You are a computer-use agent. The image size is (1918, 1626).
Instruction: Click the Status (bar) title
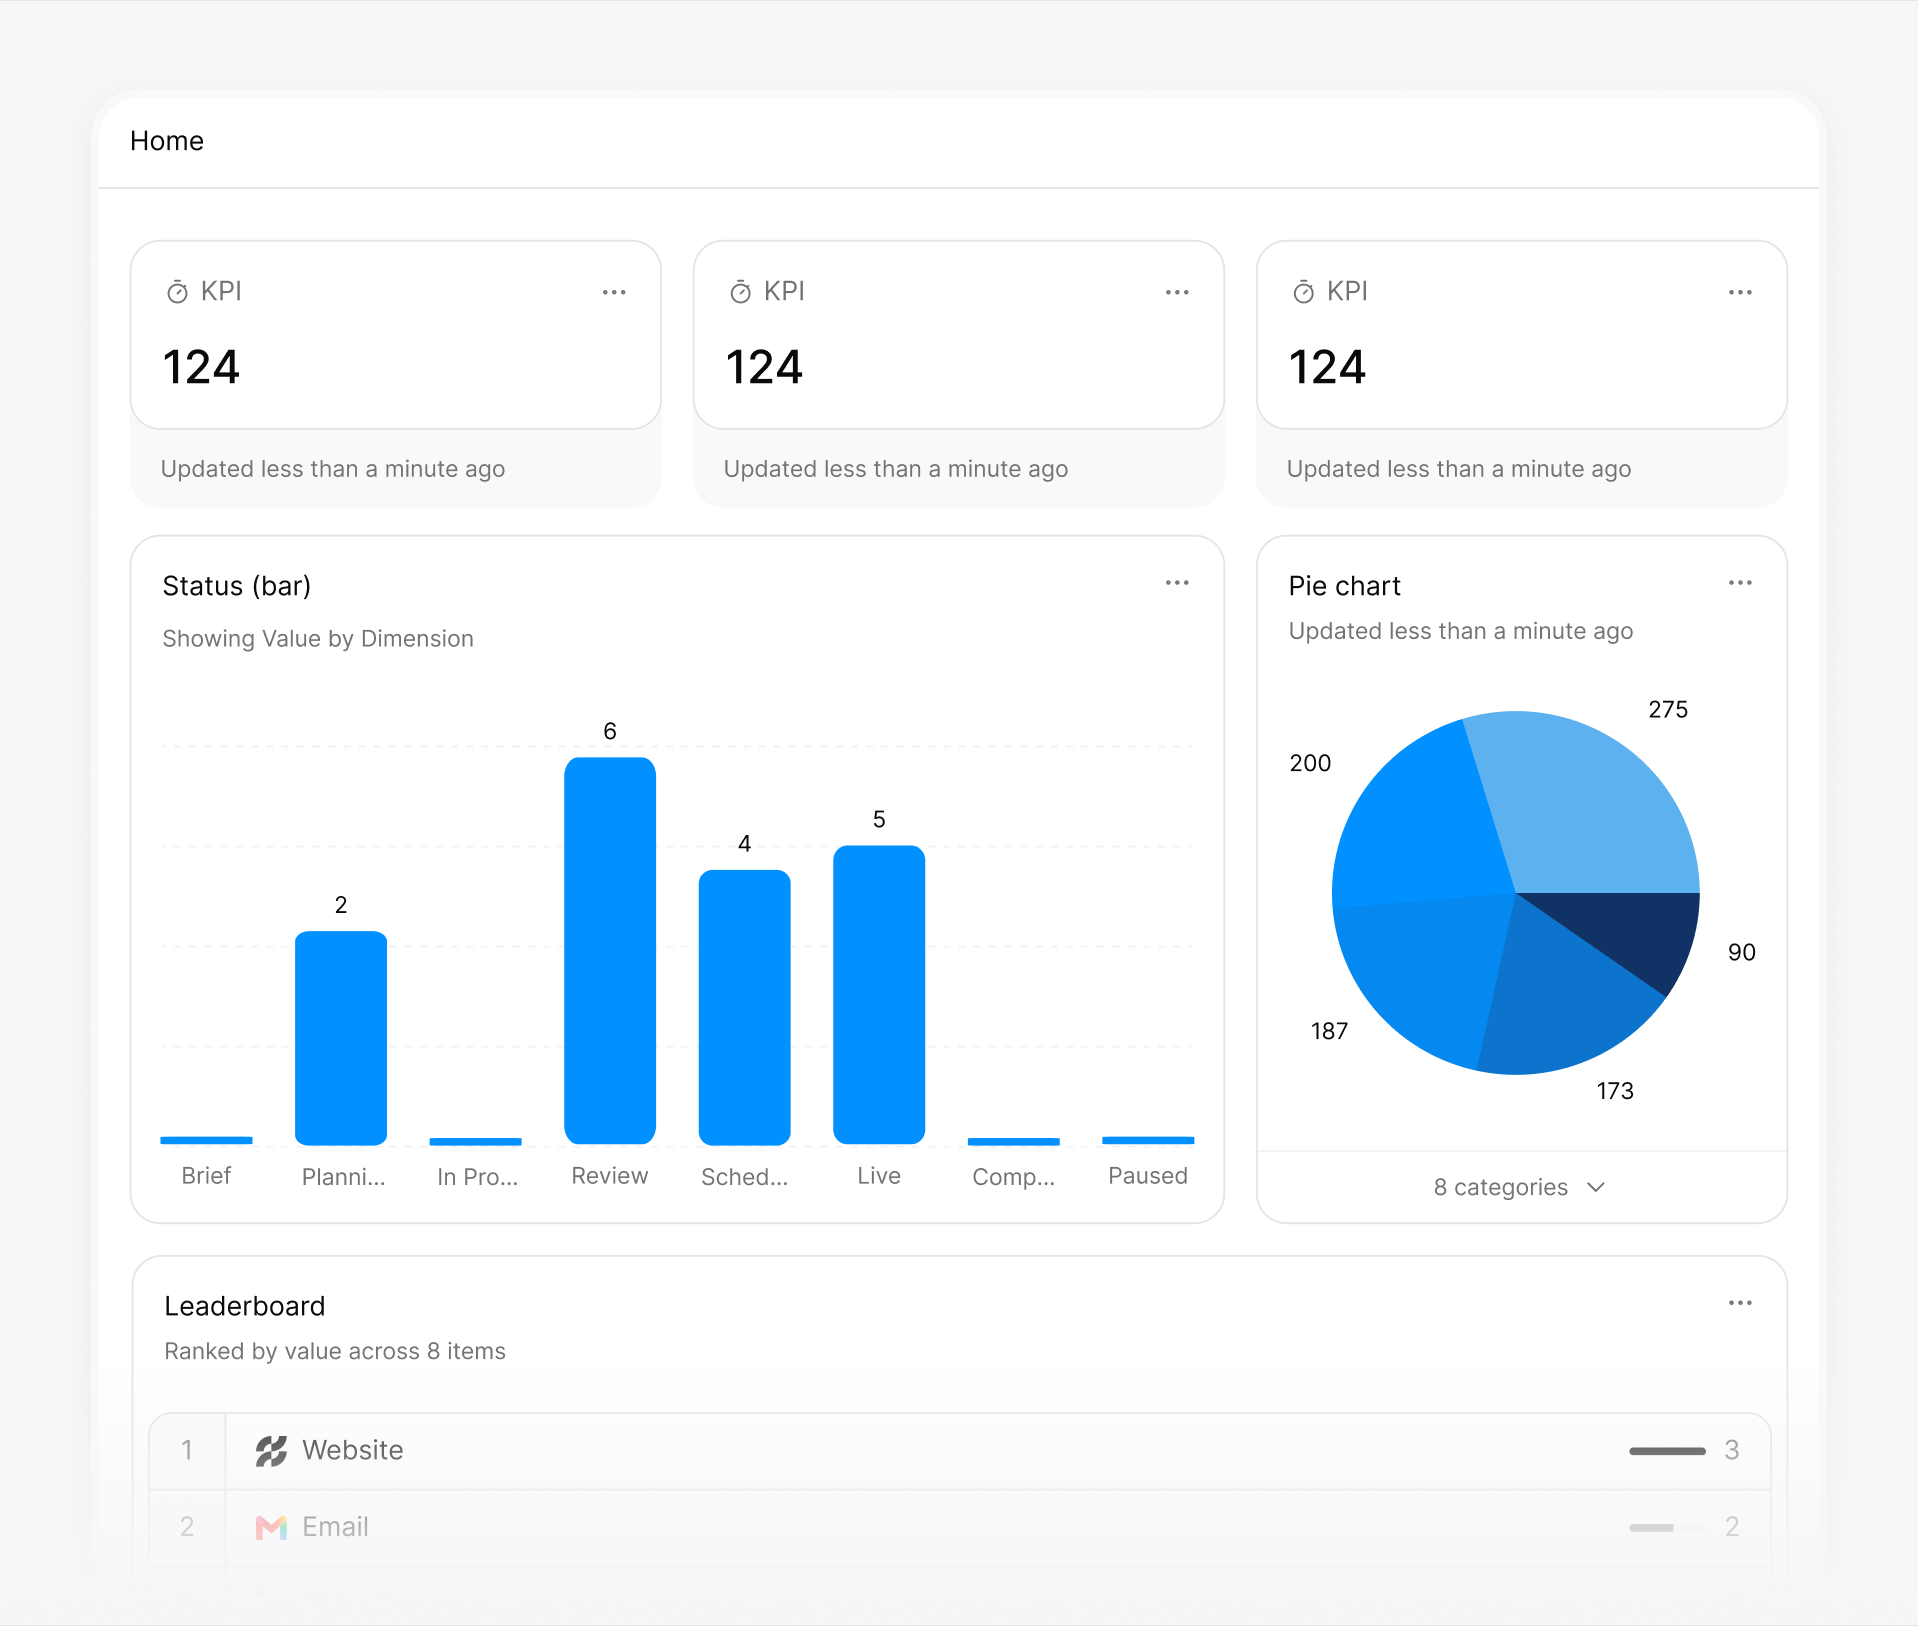(237, 586)
